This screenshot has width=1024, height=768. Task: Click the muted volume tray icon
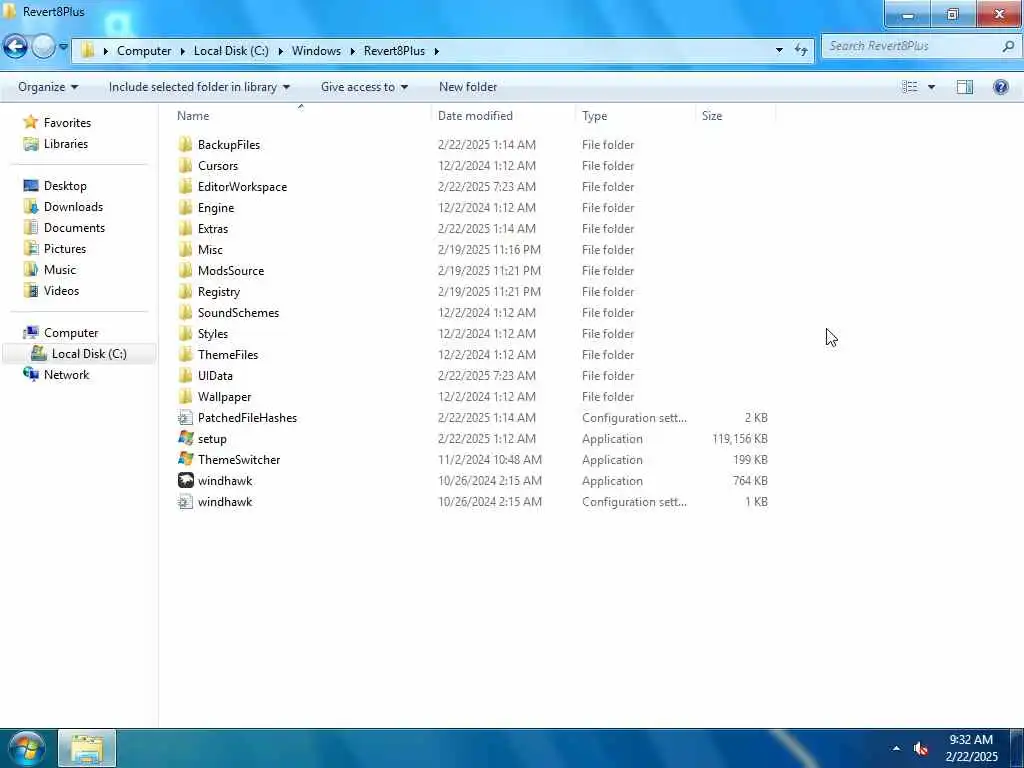click(x=921, y=748)
